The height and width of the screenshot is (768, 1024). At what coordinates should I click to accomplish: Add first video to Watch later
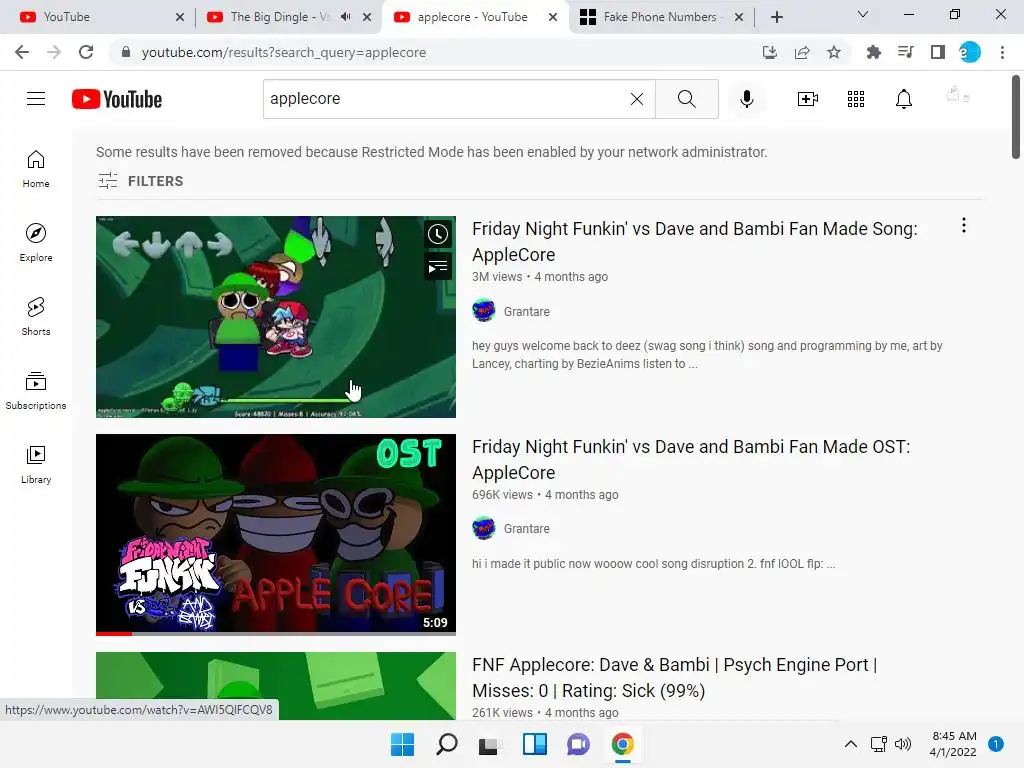(x=438, y=234)
